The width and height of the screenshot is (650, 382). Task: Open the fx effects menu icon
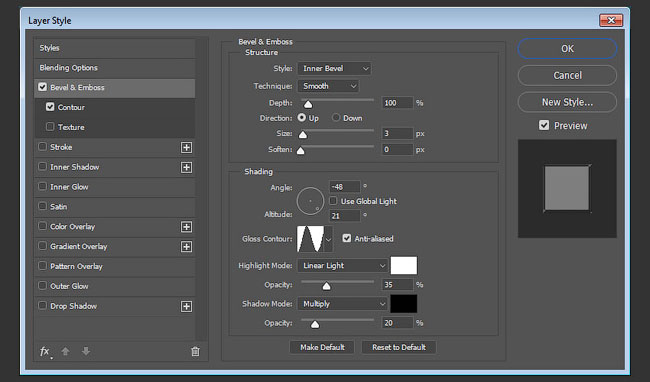pos(45,352)
